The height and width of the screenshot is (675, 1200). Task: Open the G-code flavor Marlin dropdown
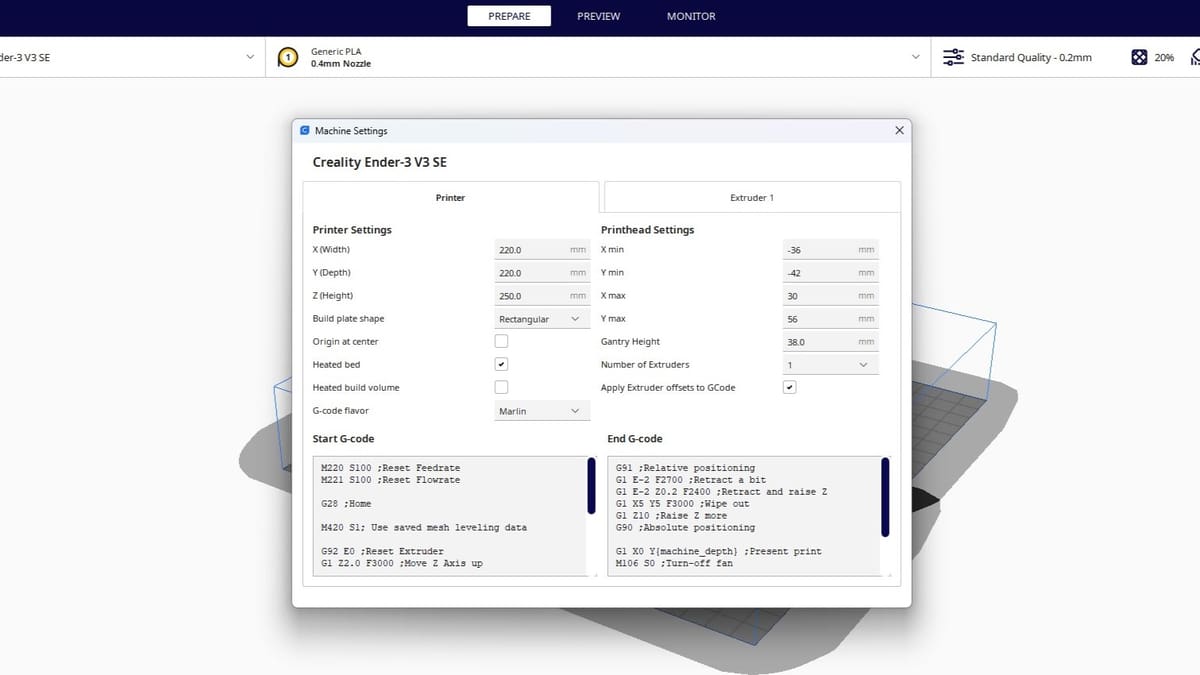pyautogui.click(x=542, y=411)
